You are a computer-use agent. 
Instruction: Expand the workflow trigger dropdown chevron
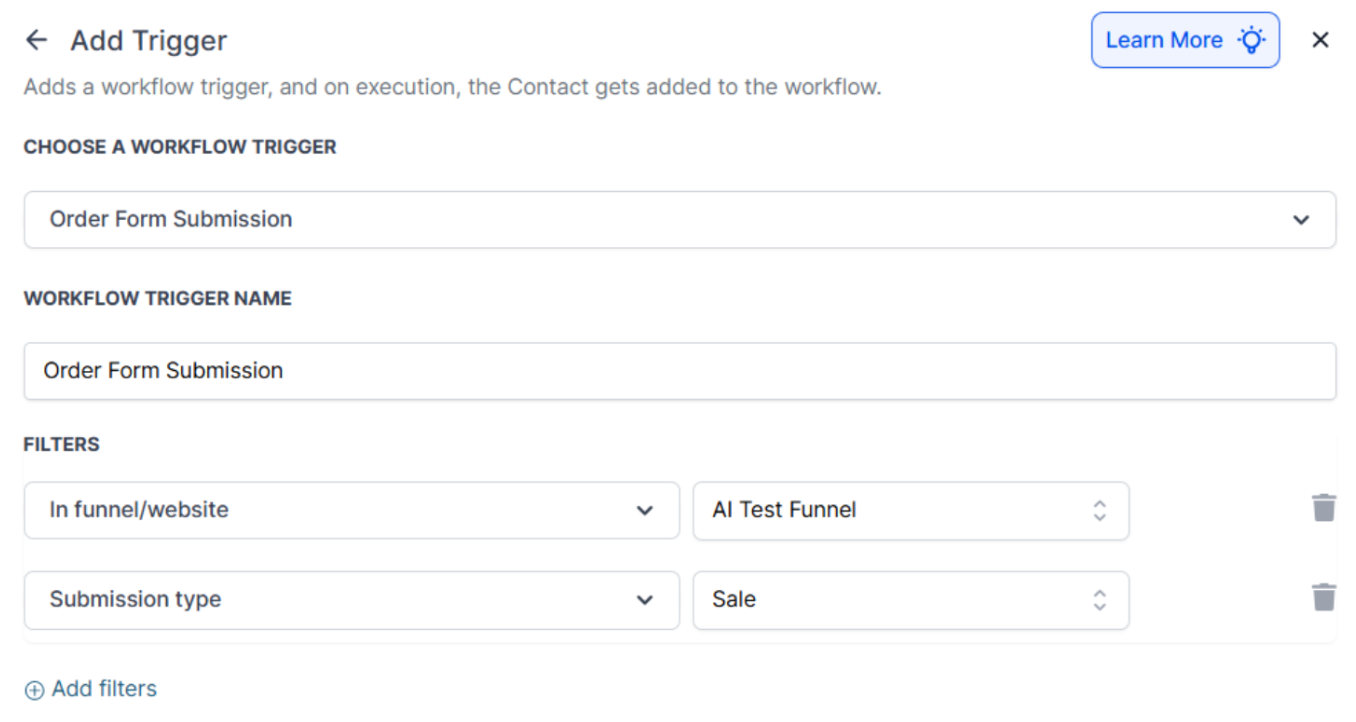[x=1301, y=220]
